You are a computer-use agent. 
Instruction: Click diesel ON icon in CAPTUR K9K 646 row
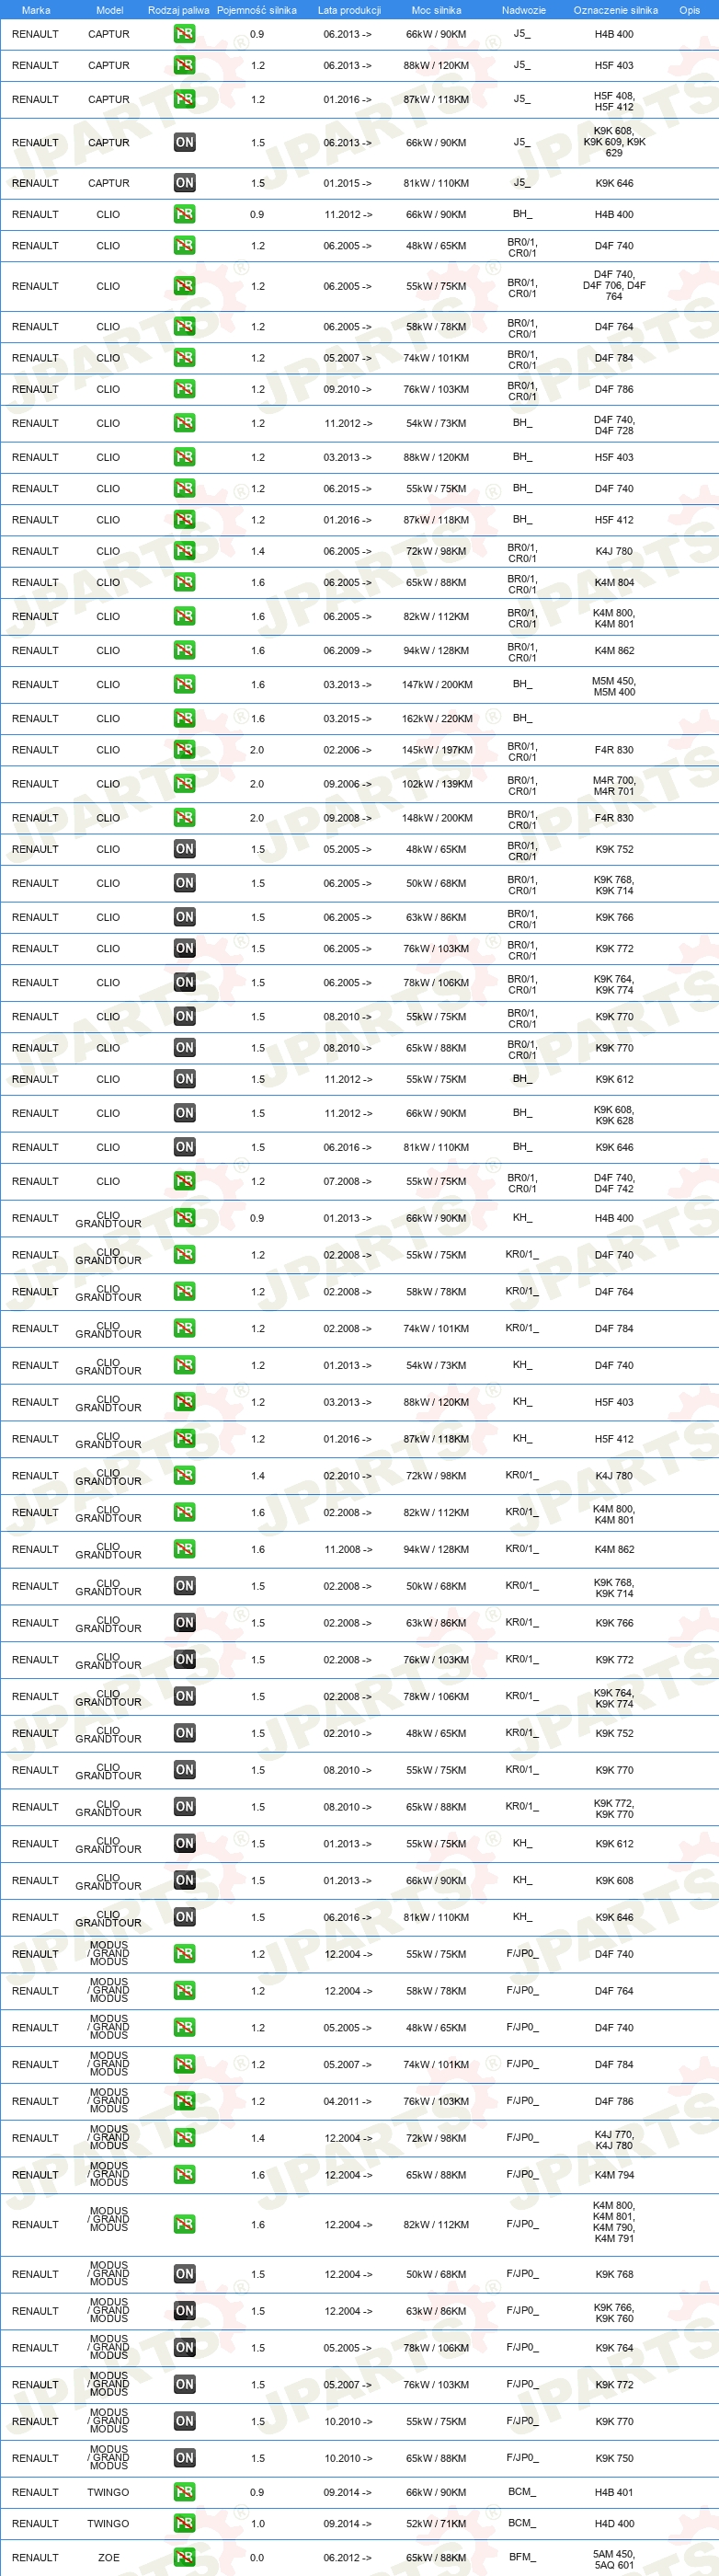click(184, 183)
